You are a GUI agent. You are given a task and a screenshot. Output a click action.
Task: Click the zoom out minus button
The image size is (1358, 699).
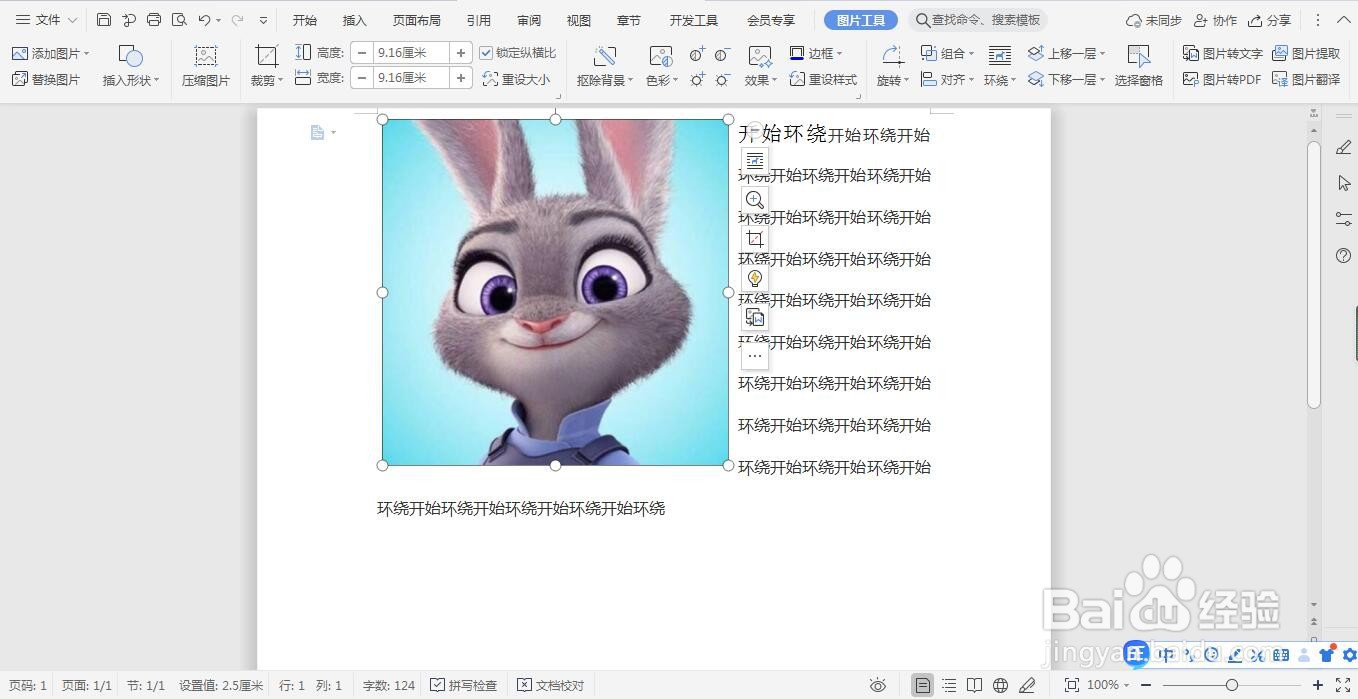1146,685
